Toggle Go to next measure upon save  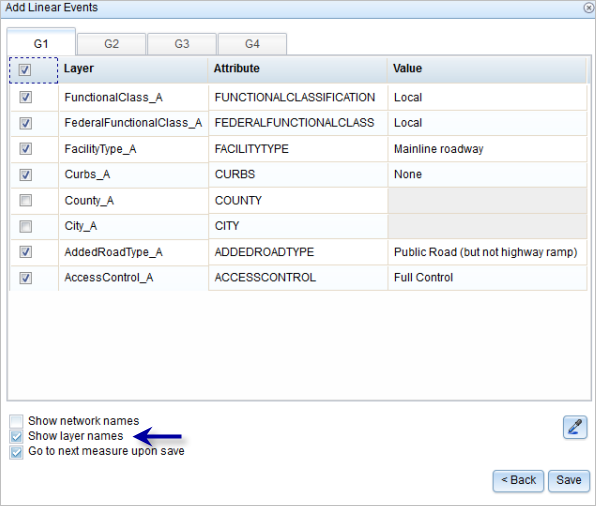(16, 452)
